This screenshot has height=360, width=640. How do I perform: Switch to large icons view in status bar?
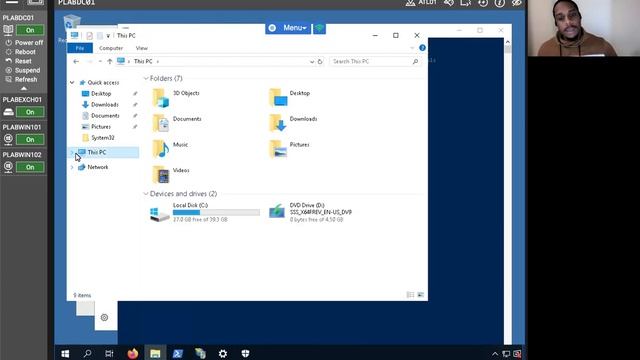420,295
